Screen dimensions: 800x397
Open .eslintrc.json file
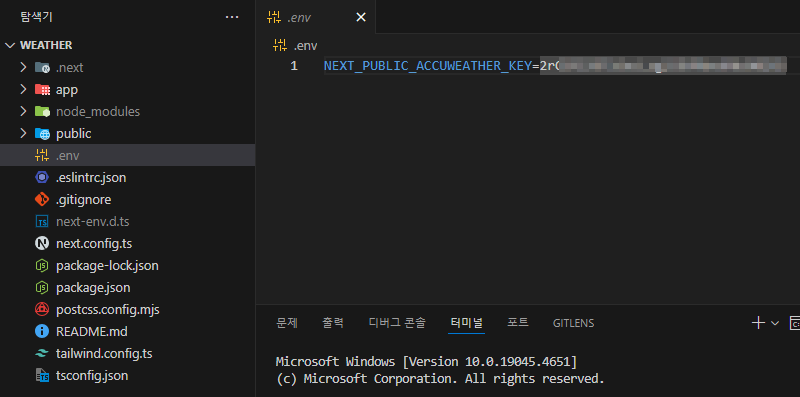(x=91, y=178)
